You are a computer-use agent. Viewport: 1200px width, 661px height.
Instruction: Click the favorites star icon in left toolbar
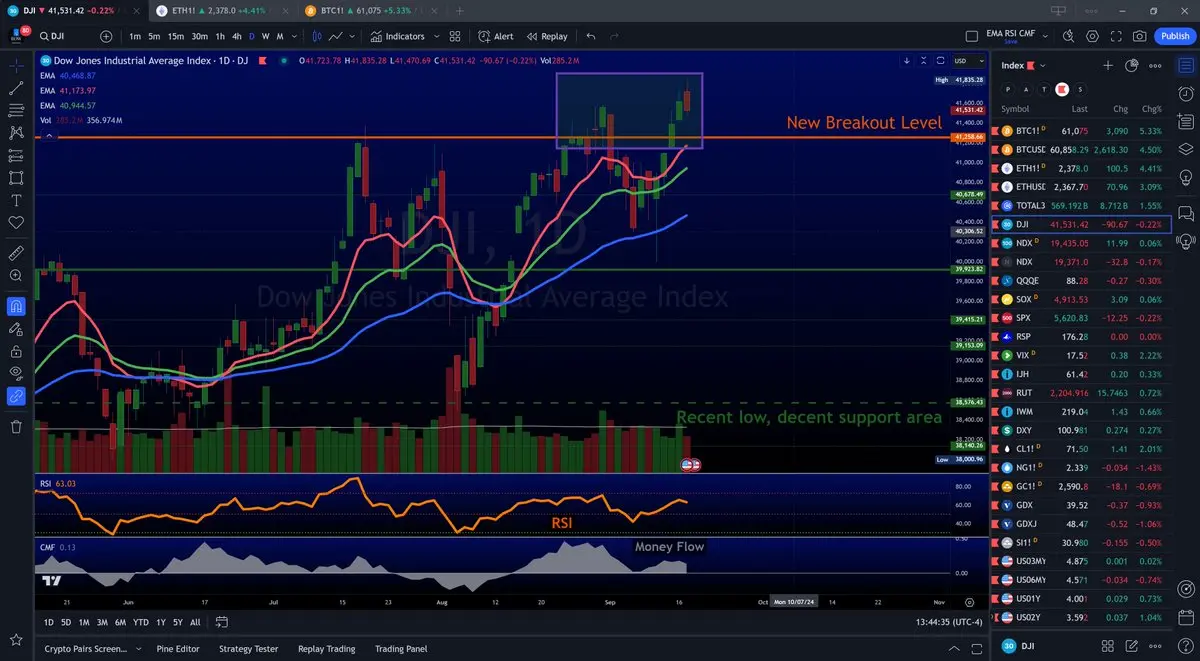click(16, 639)
